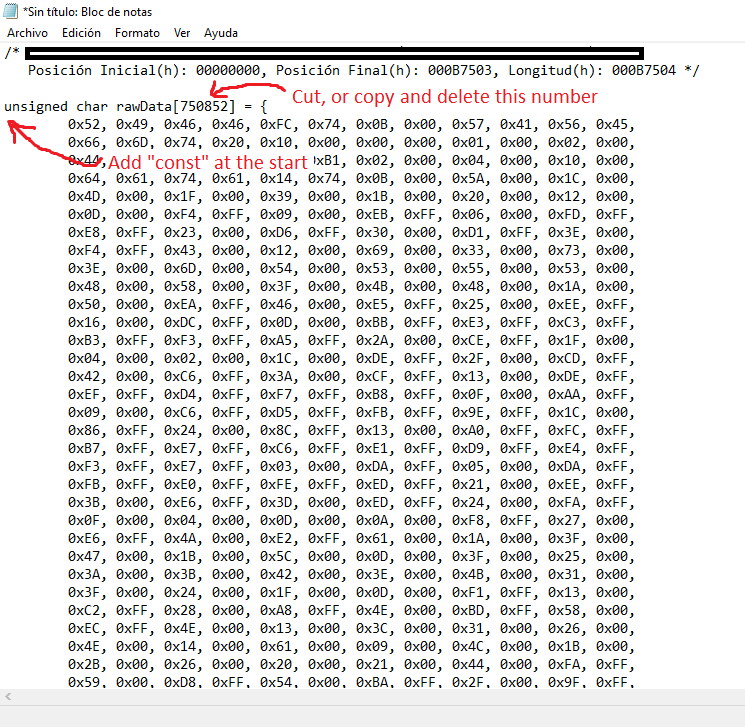
Task: Click byte 0x69 in the 0xF4 row
Action: point(372,250)
